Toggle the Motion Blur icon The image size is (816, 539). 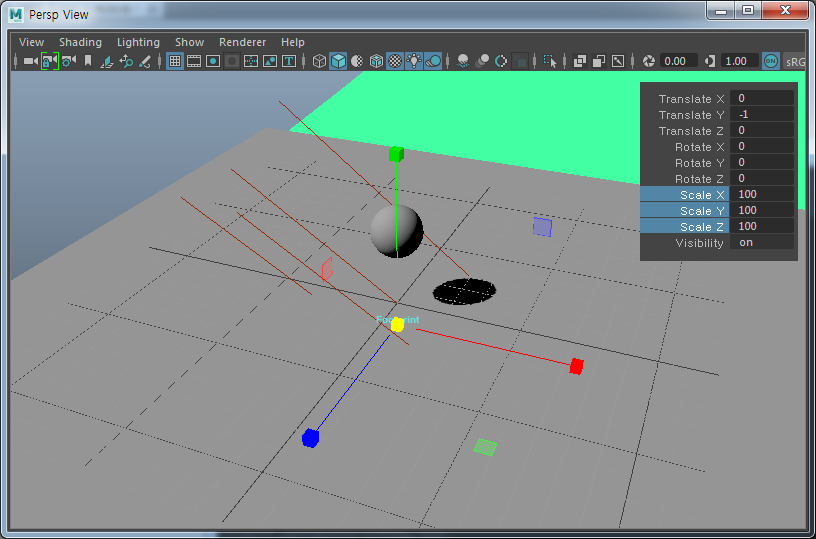tap(482, 61)
